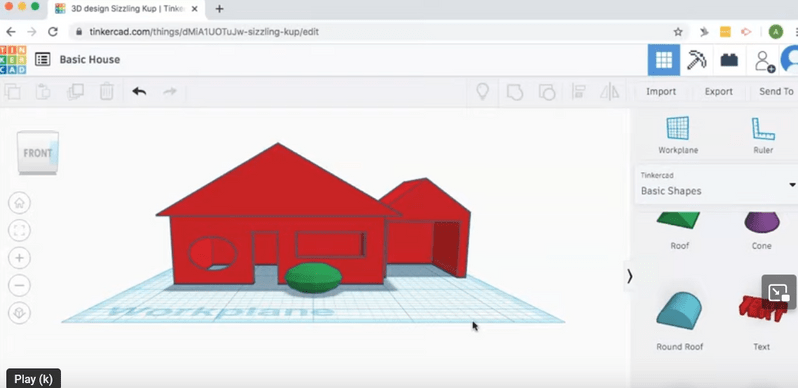Collapse the shapes panel with chevron

pyautogui.click(x=630, y=276)
